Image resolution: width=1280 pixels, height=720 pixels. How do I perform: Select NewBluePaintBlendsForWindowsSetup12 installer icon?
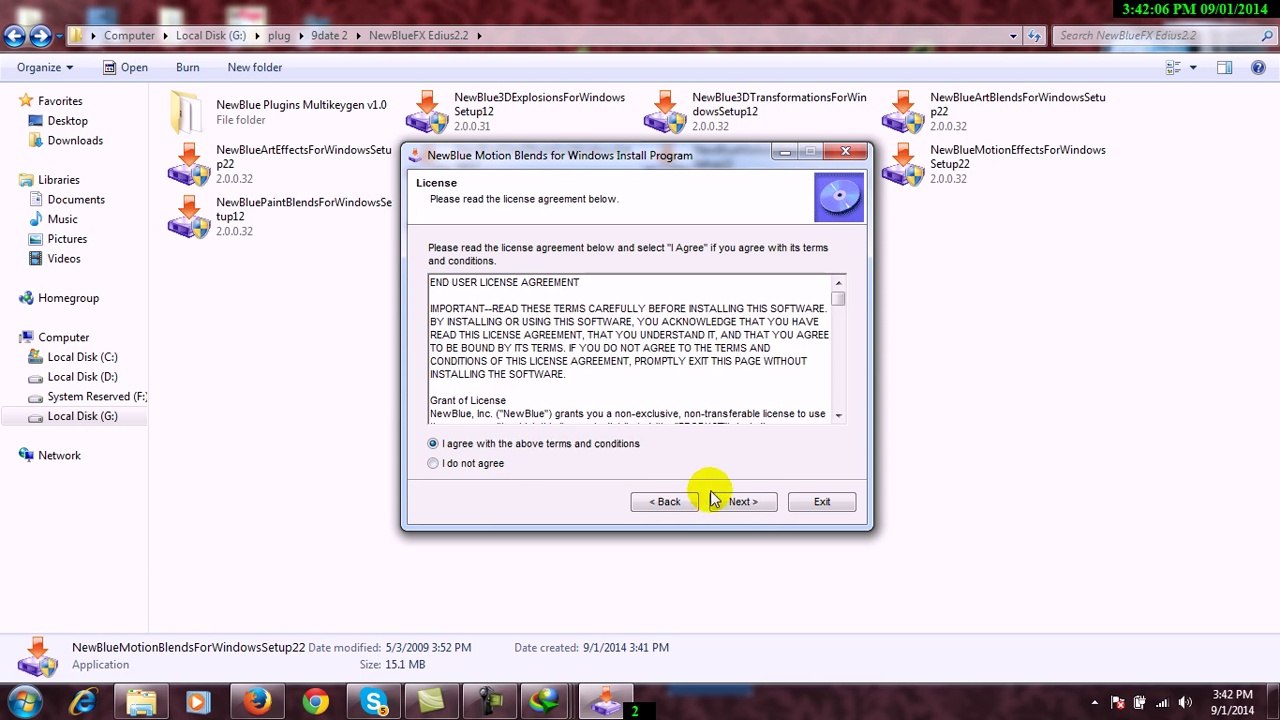click(189, 216)
